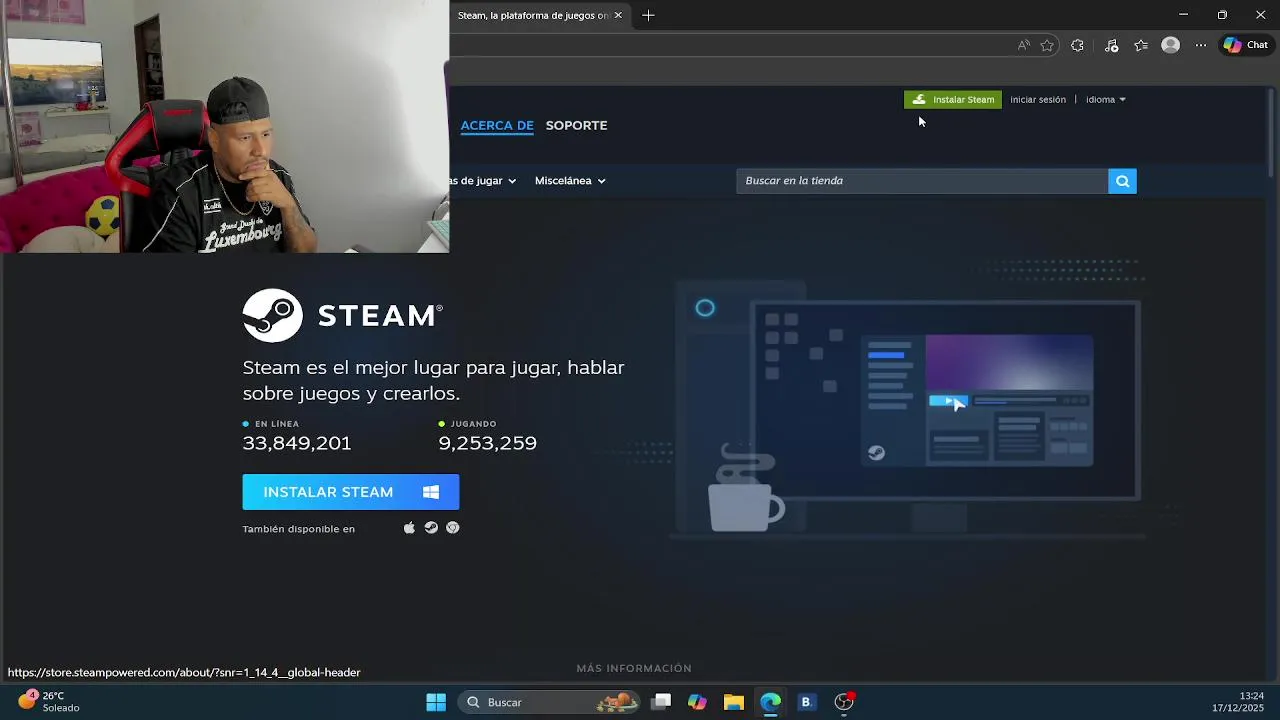Focus the Buscar en la tienda field
The image size is (1280, 720).
click(922, 181)
